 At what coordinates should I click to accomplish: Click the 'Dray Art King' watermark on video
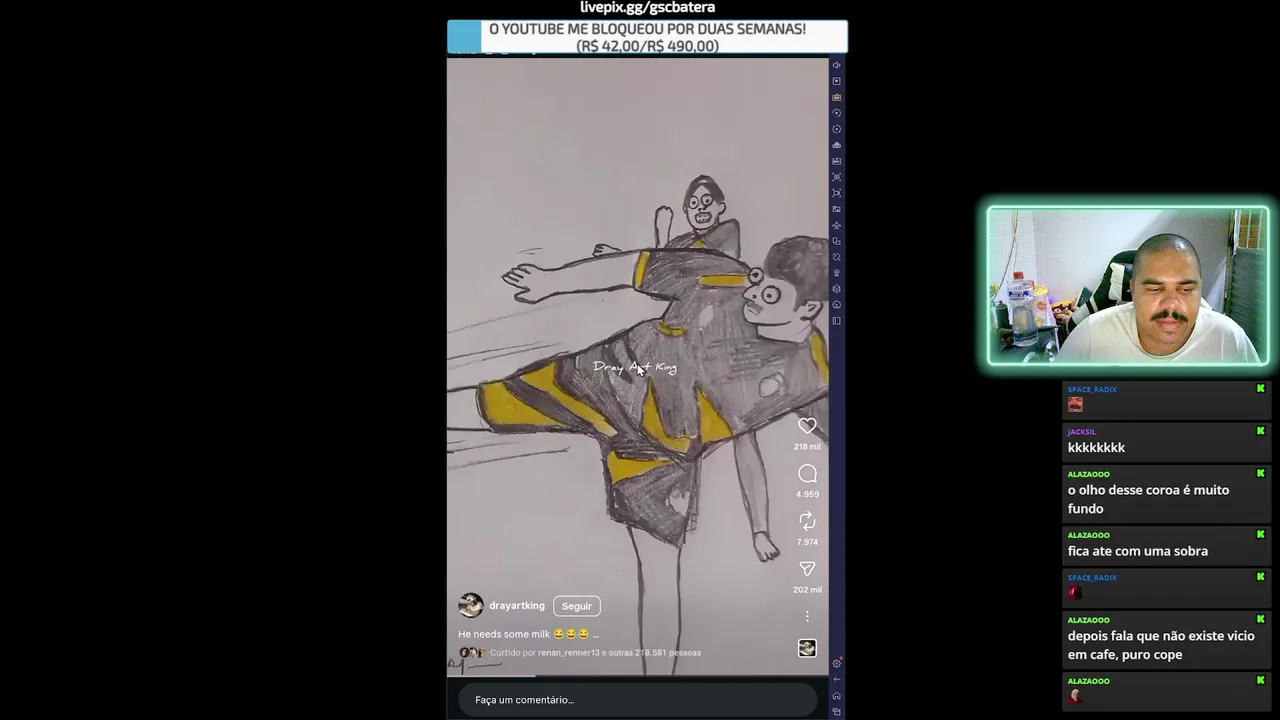(x=635, y=367)
